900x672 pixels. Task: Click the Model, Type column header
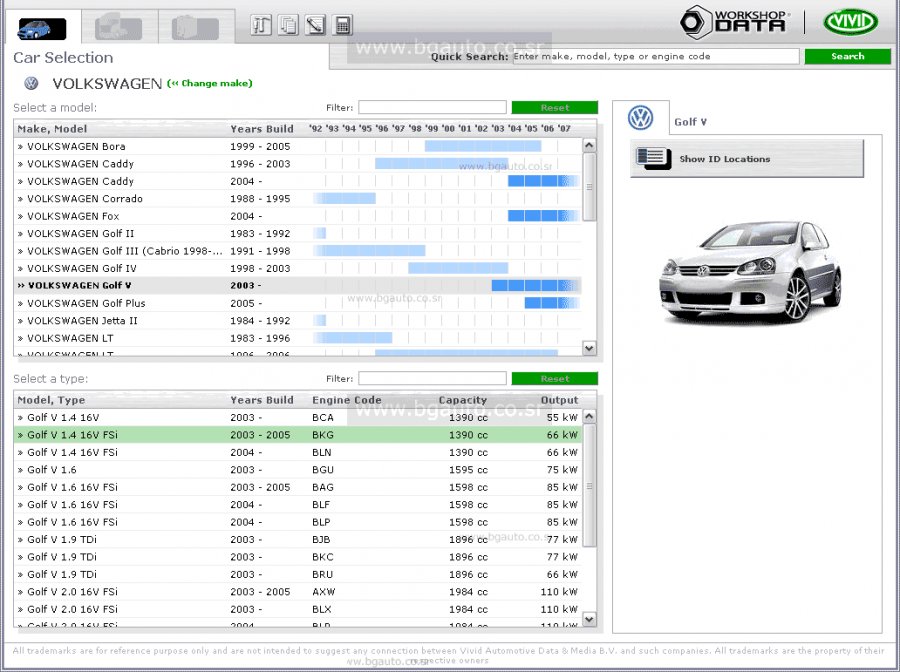[51, 400]
